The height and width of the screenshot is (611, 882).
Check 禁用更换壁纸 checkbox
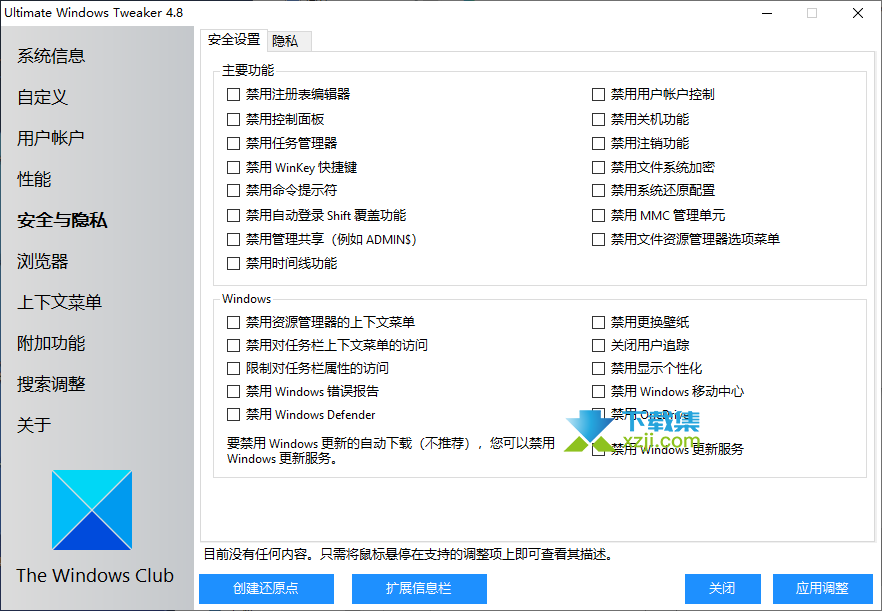point(598,322)
